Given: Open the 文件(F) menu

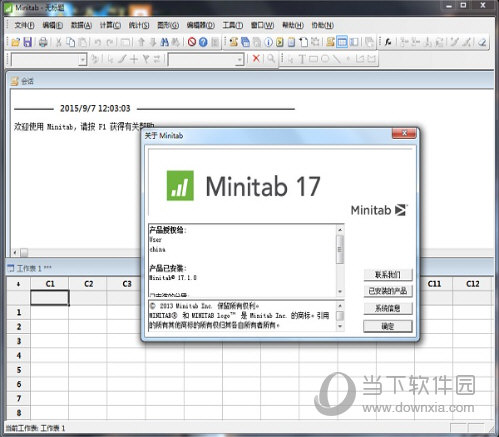Looking at the screenshot, I should [24, 25].
